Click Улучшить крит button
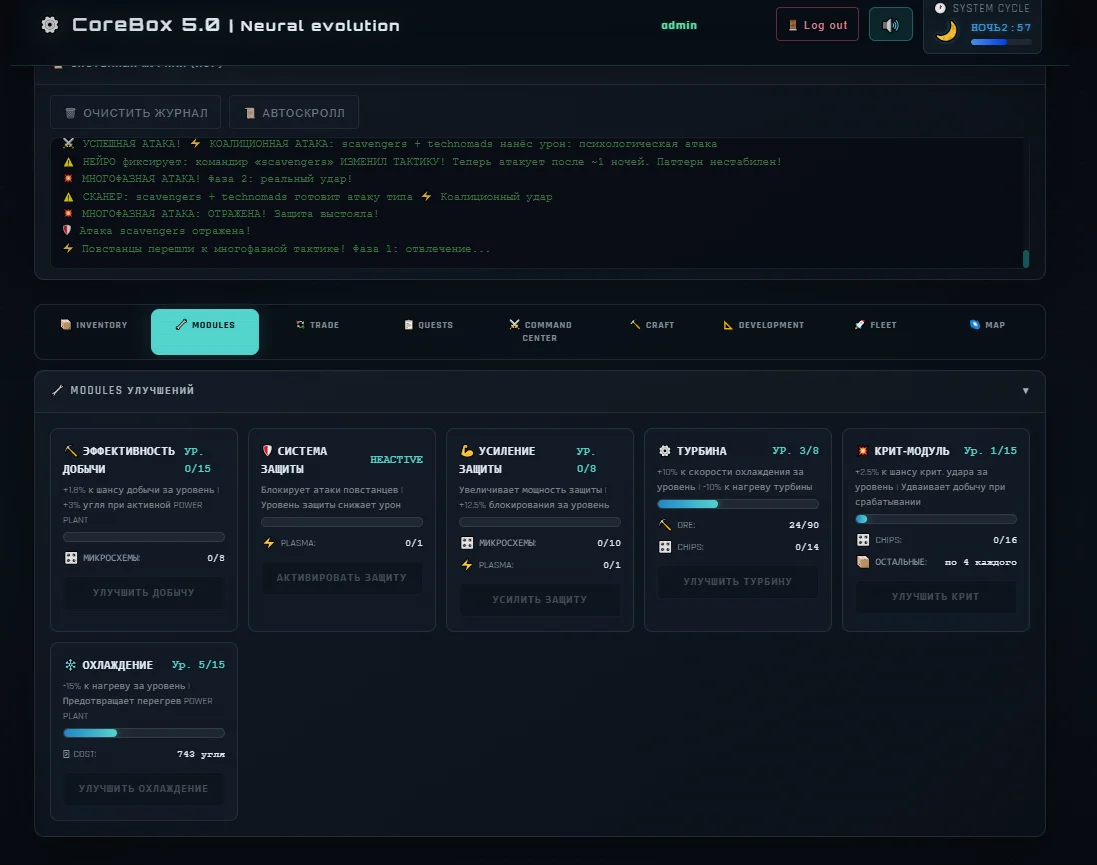The height and width of the screenshot is (865, 1097). (x=935, y=596)
